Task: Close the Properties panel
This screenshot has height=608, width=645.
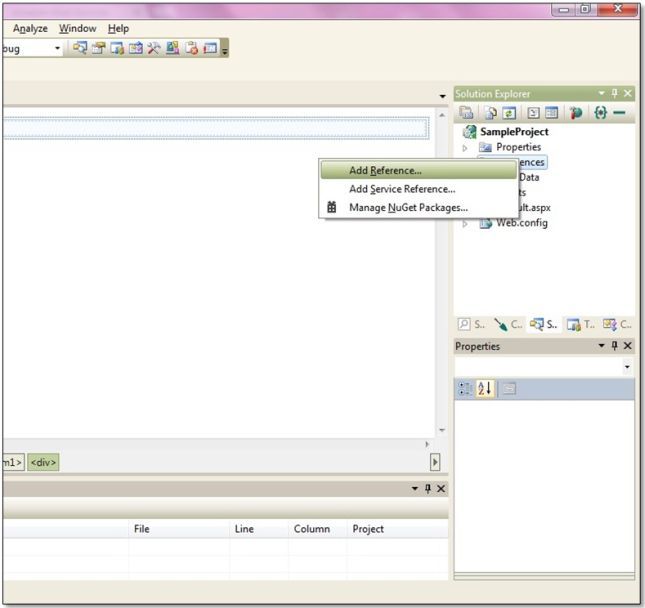Action: pos(628,346)
